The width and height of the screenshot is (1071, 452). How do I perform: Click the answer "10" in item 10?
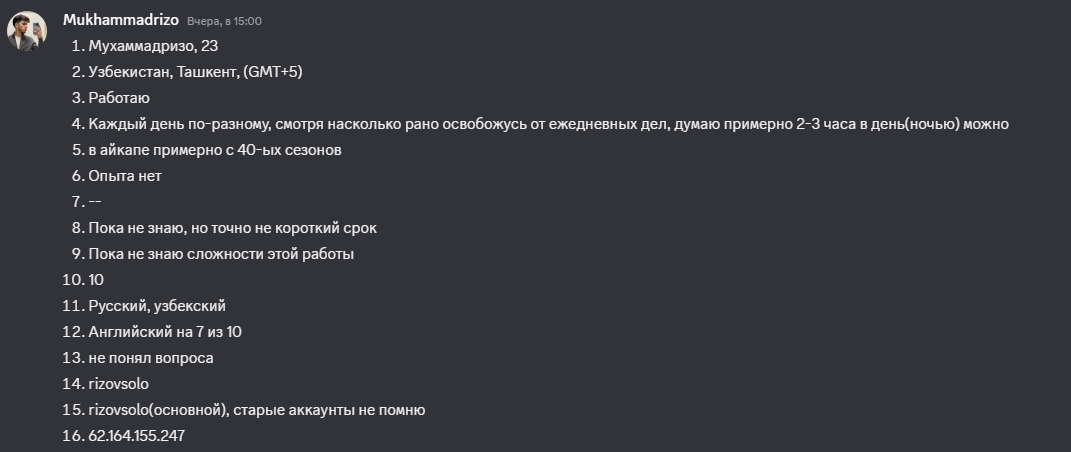[96, 280]
